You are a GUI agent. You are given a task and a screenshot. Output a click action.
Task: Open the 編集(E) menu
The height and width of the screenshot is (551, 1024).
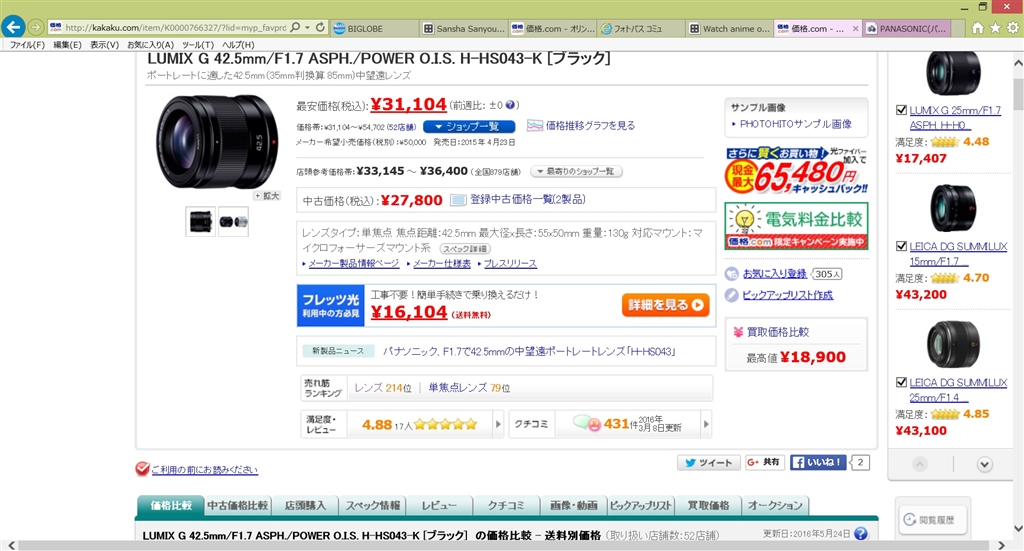tap(67, 45)
